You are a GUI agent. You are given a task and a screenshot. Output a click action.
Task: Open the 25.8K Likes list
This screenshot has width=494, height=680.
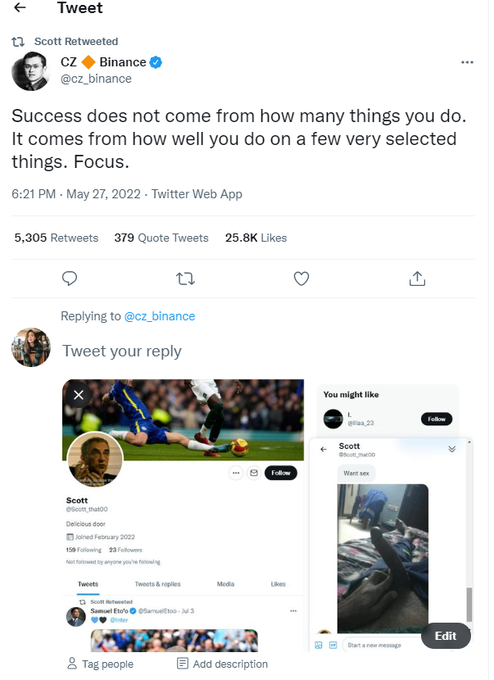tap(256, 238)
